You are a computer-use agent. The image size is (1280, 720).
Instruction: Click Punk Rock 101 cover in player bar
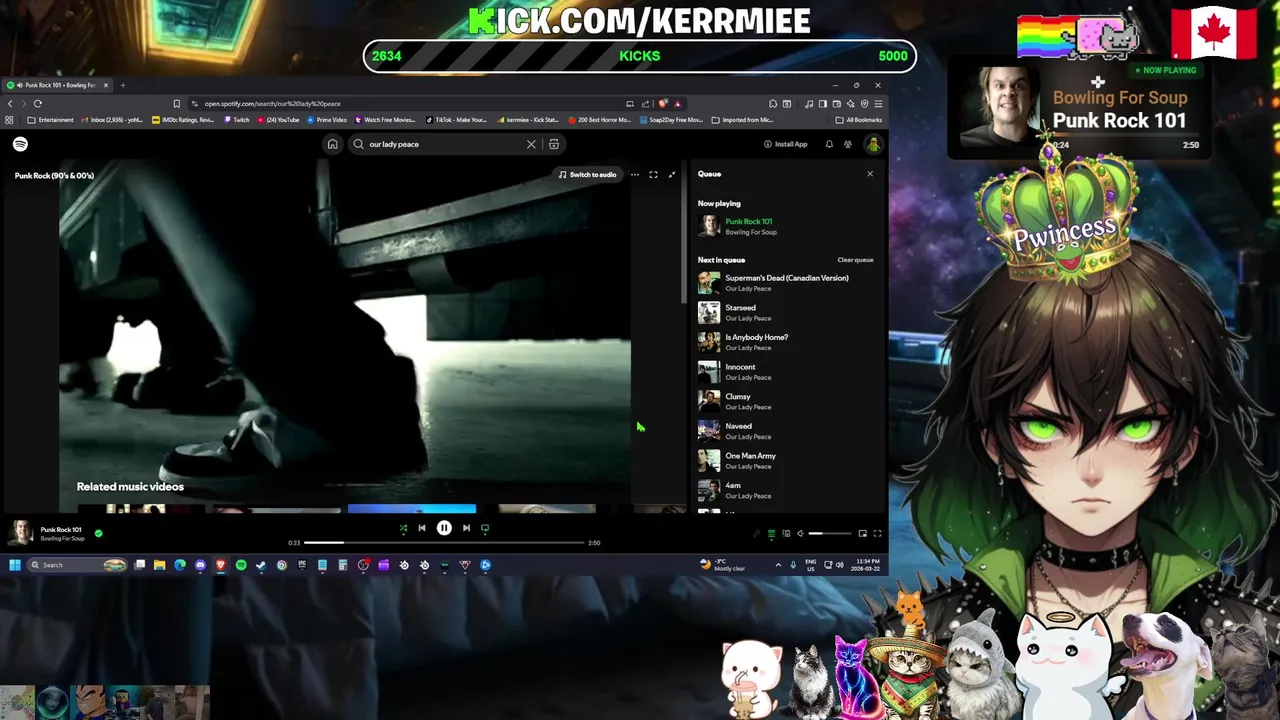click(x=22, y=533)
